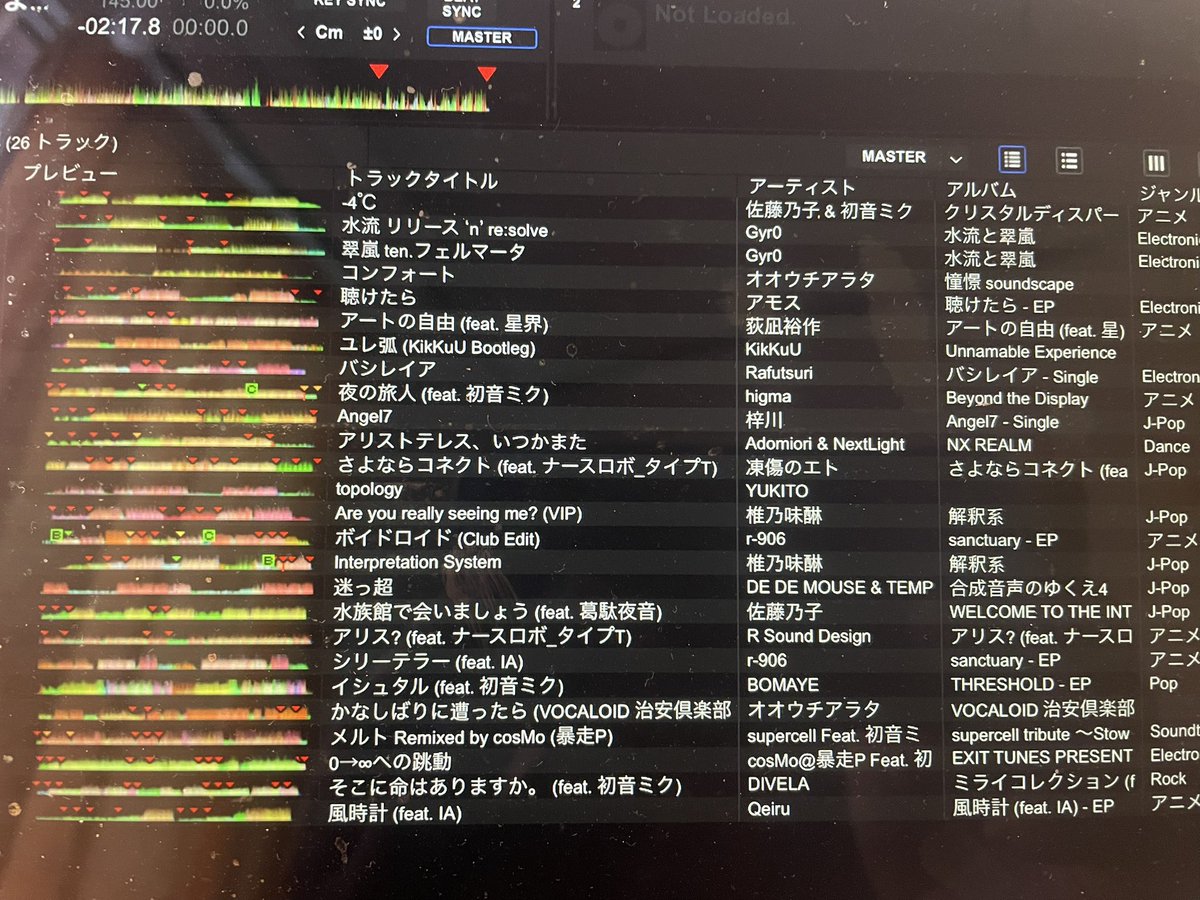Screen dimensions: 1200x900
Task: Select the track title アリス? (feat. ナースロボ_タイプT)
Action: [481, 636]
